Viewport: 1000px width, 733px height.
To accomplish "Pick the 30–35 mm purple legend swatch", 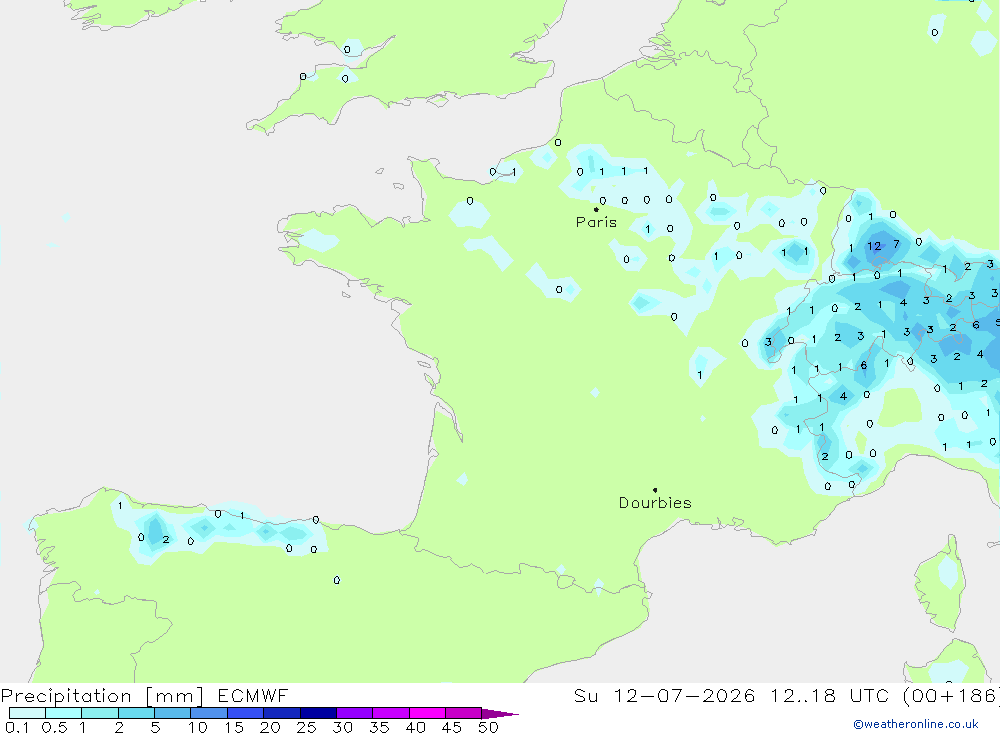I will pos(354,713).
